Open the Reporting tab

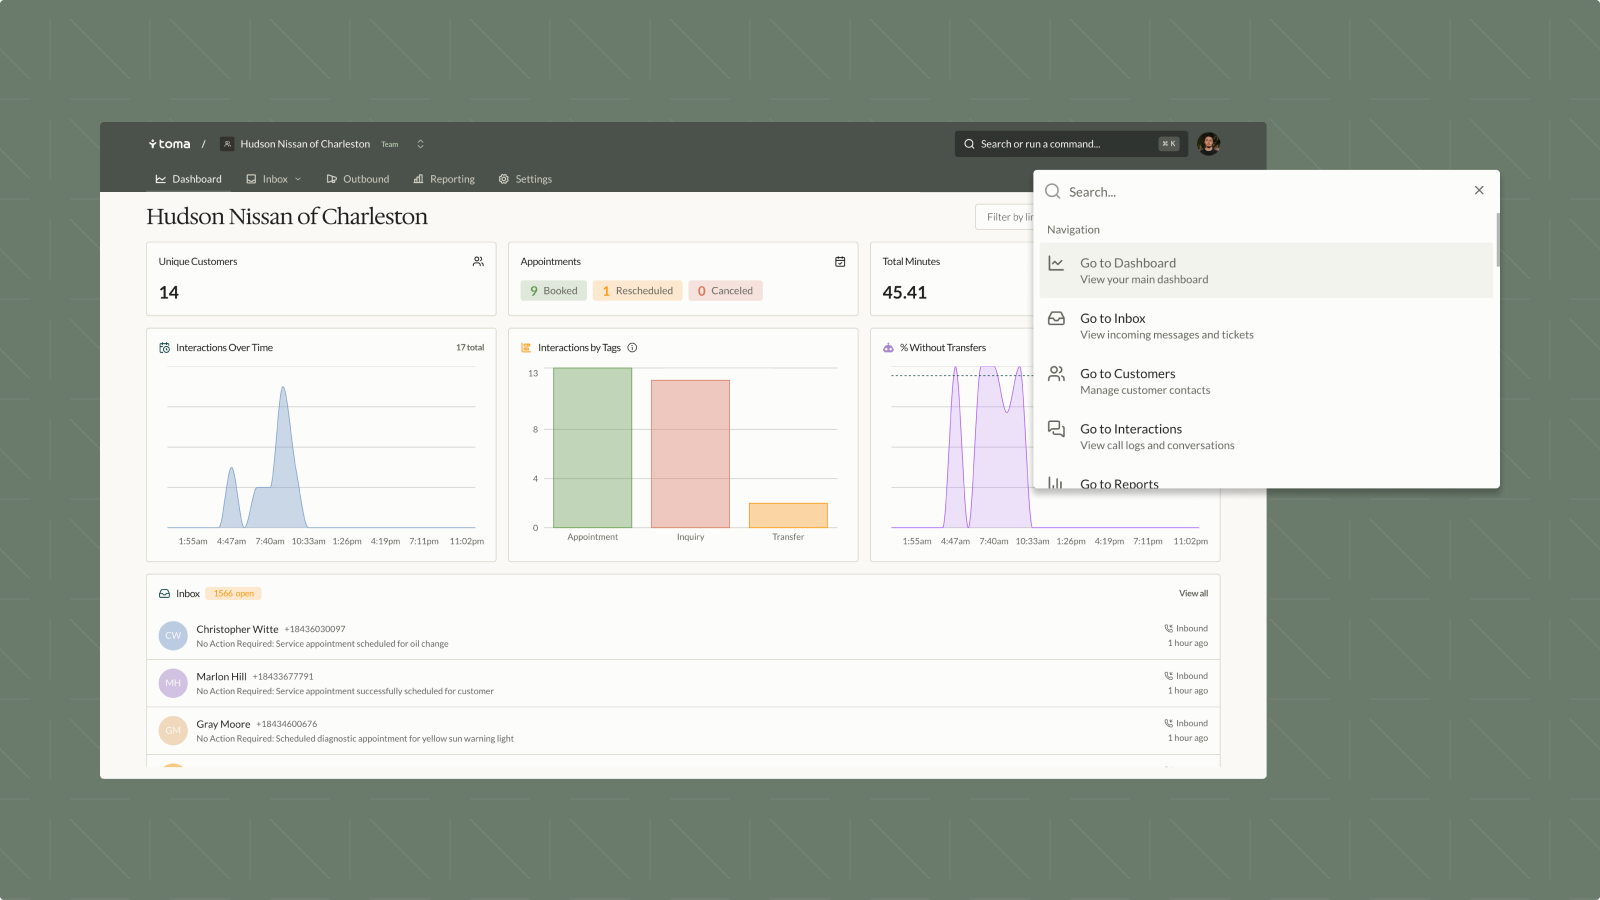444,179
